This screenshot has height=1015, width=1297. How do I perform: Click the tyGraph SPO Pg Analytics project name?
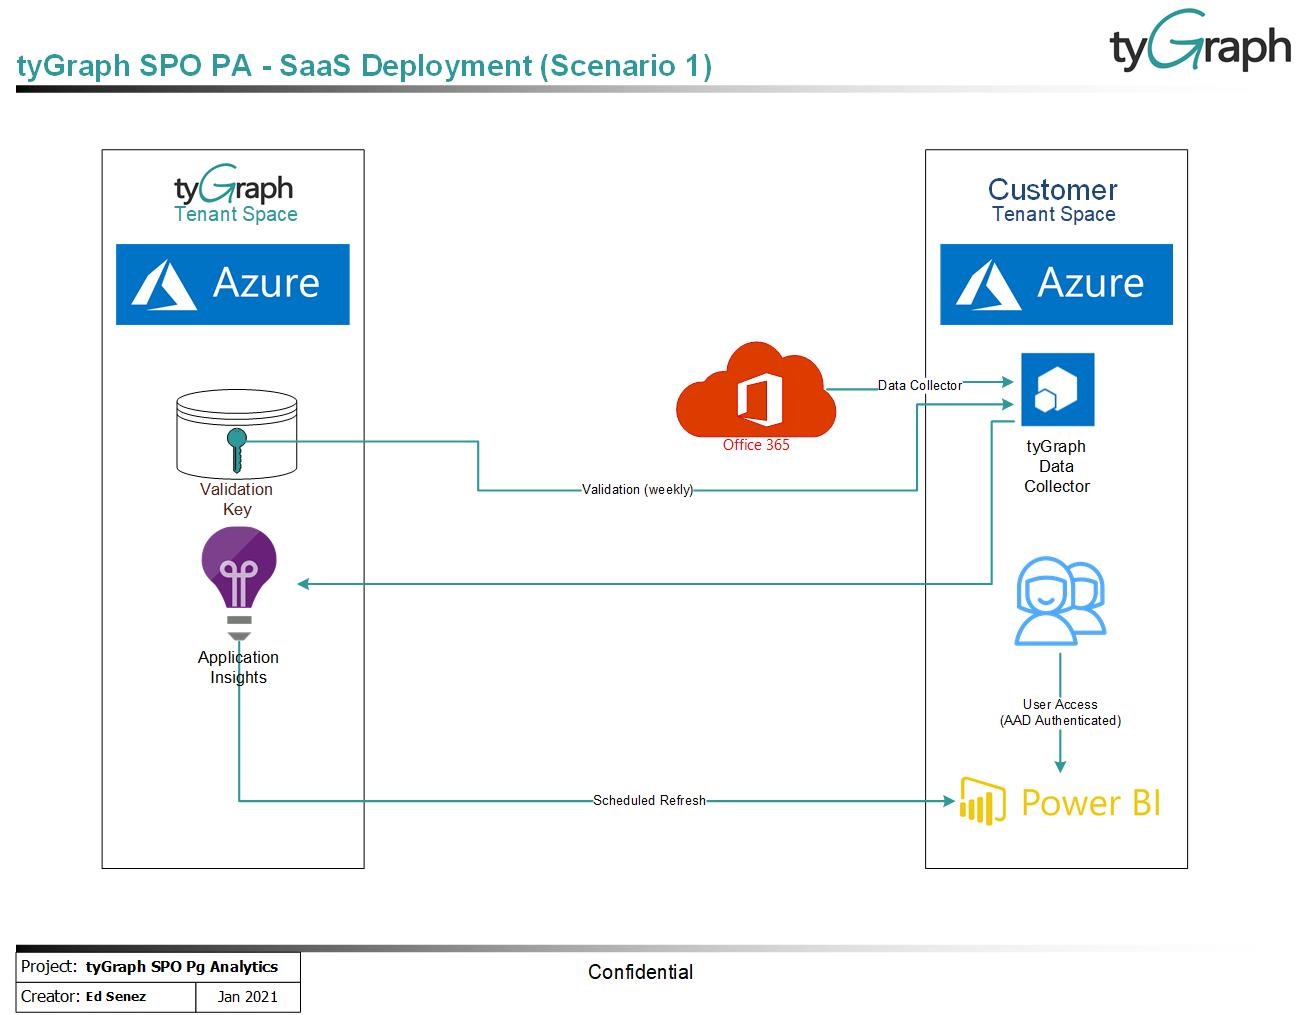coord(183,966)
